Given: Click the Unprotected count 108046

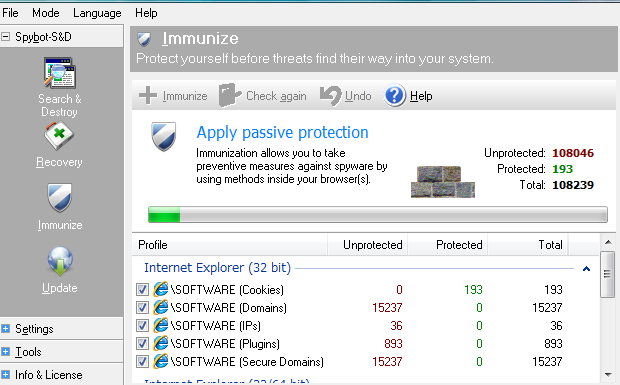Looking at the screenshot, I should [573, 153].
